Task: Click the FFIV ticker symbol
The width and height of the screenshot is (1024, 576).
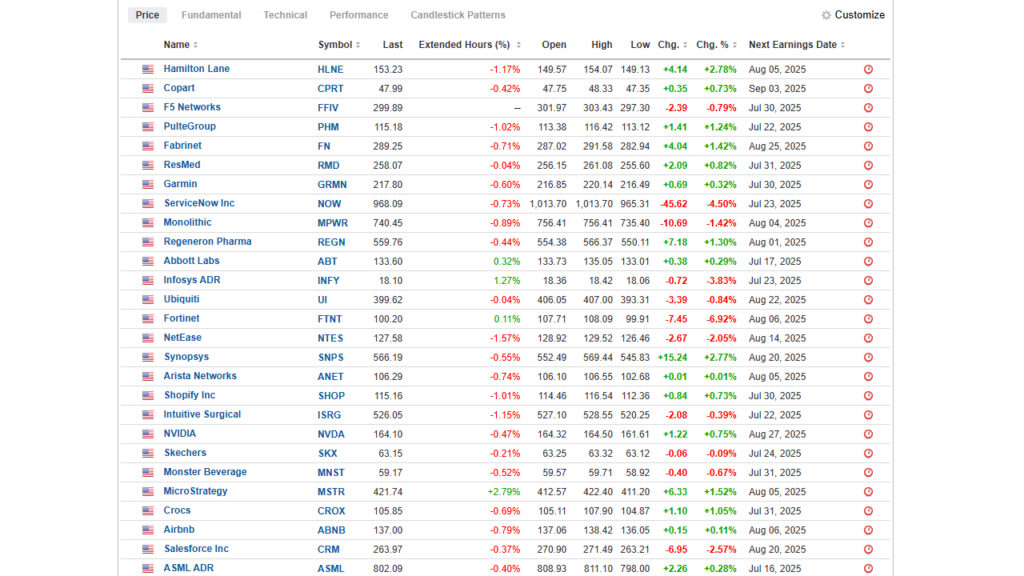Action: [328, 108]
